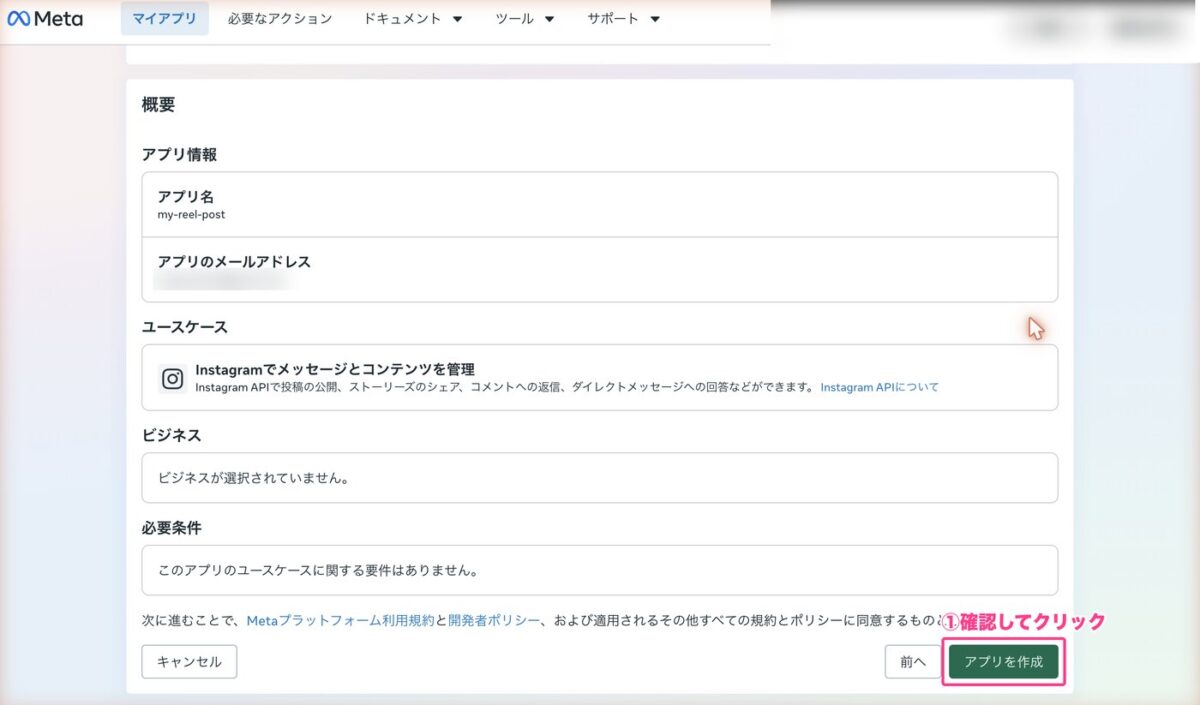Click the アプリを作成 button
This screenshot has width=1200, height=705.
(1003, 662)
